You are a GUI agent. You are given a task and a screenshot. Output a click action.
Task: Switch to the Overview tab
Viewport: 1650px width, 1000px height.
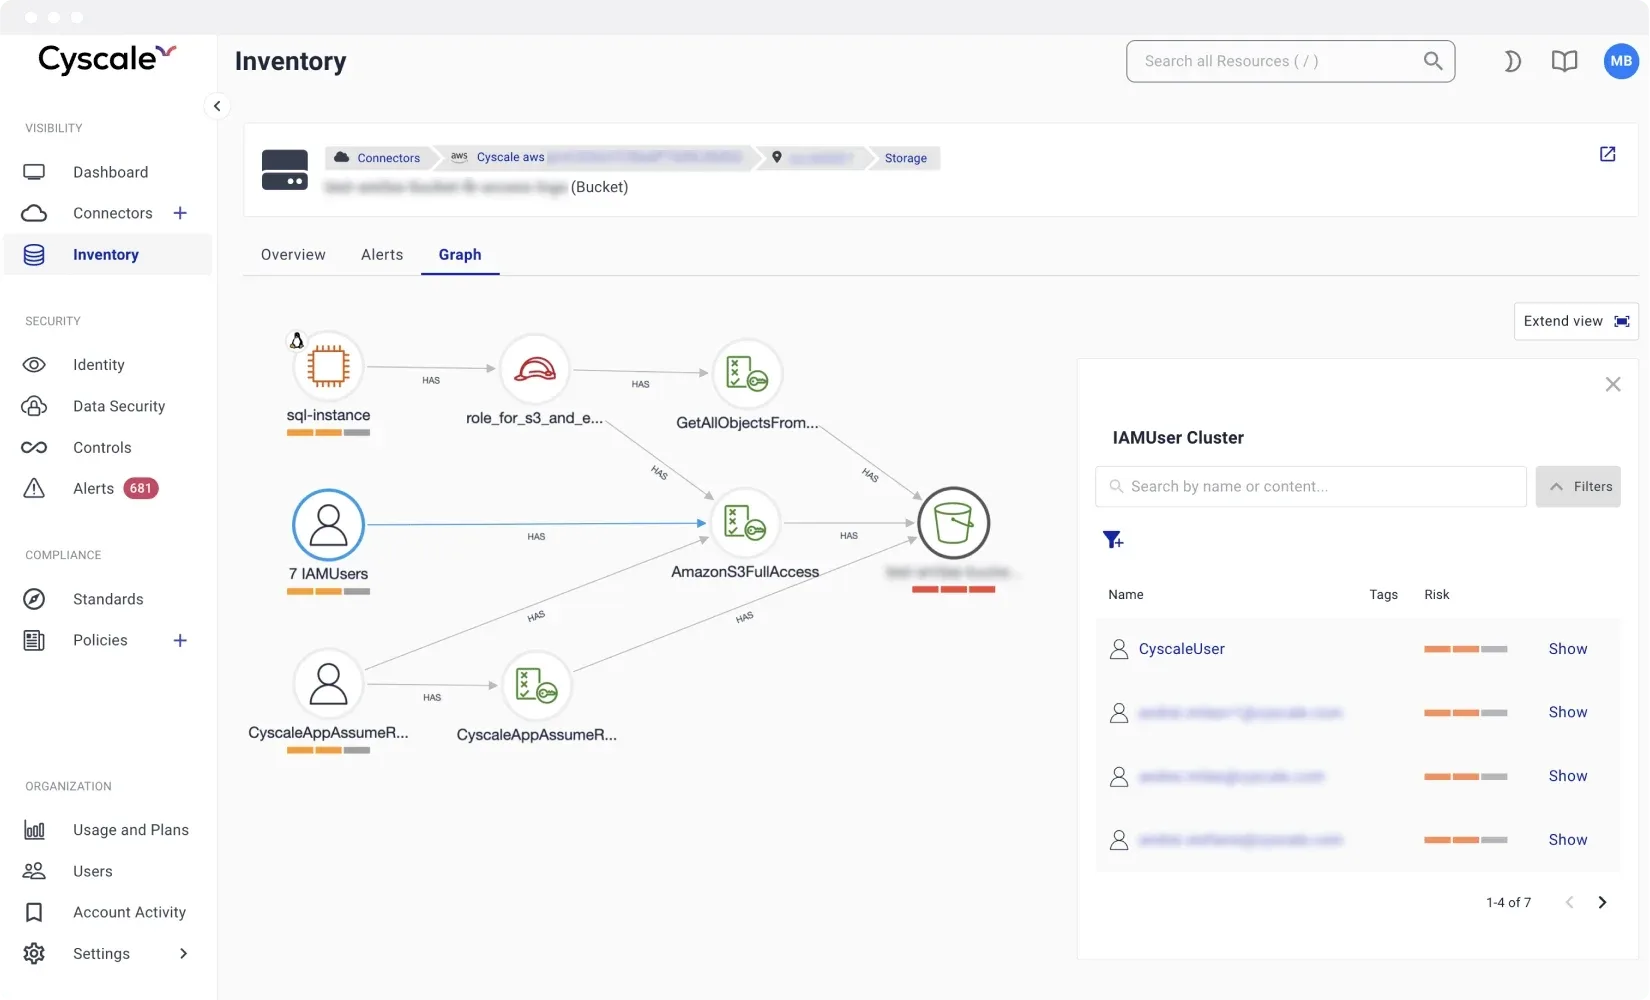click(x=293, y=254)
